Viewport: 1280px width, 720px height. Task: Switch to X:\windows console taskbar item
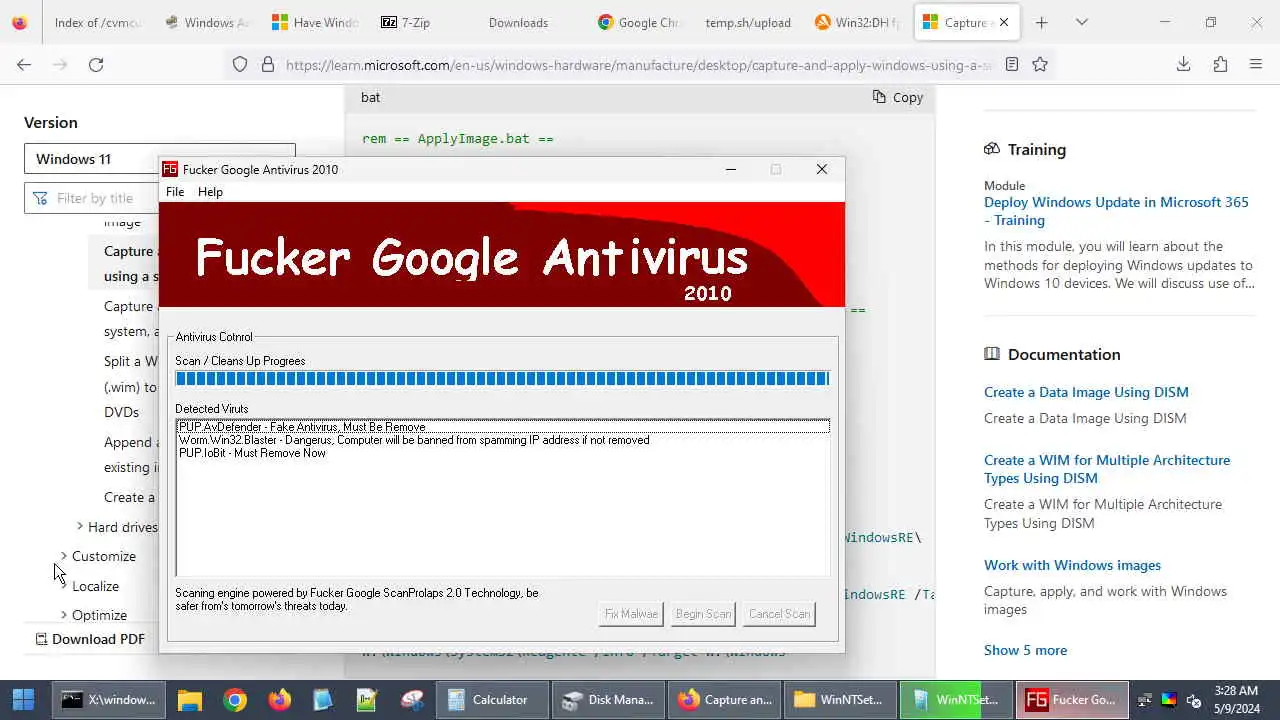[x=109, y=700]
